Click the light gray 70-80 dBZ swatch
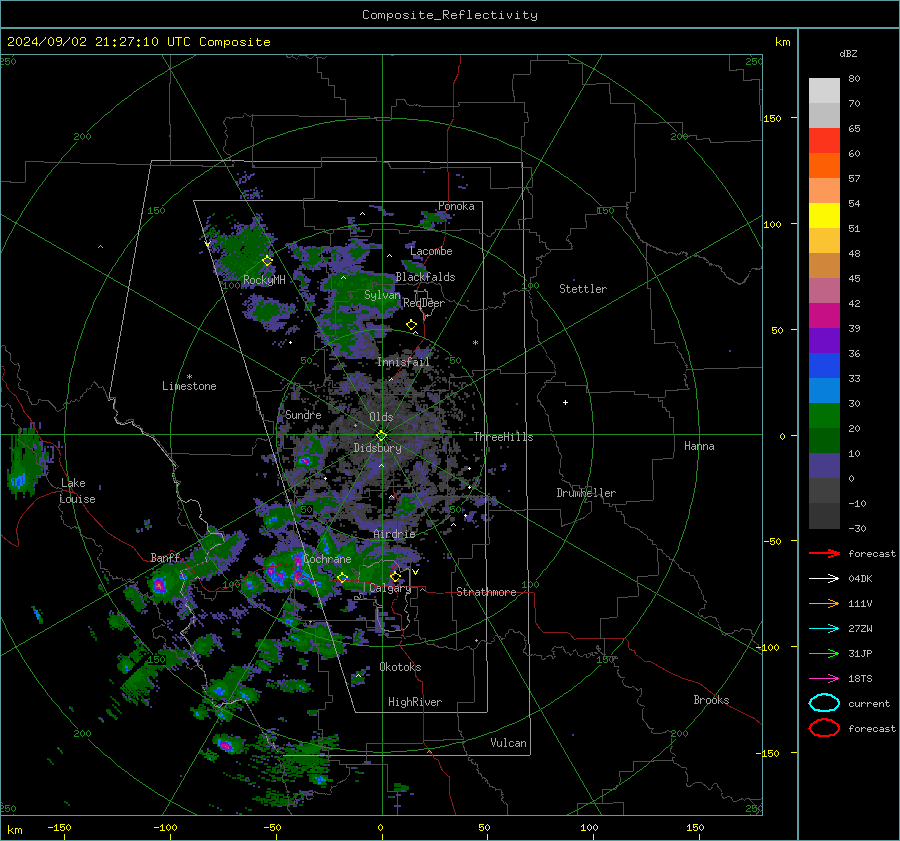900x841 pixels. click(x=824, y=90)
